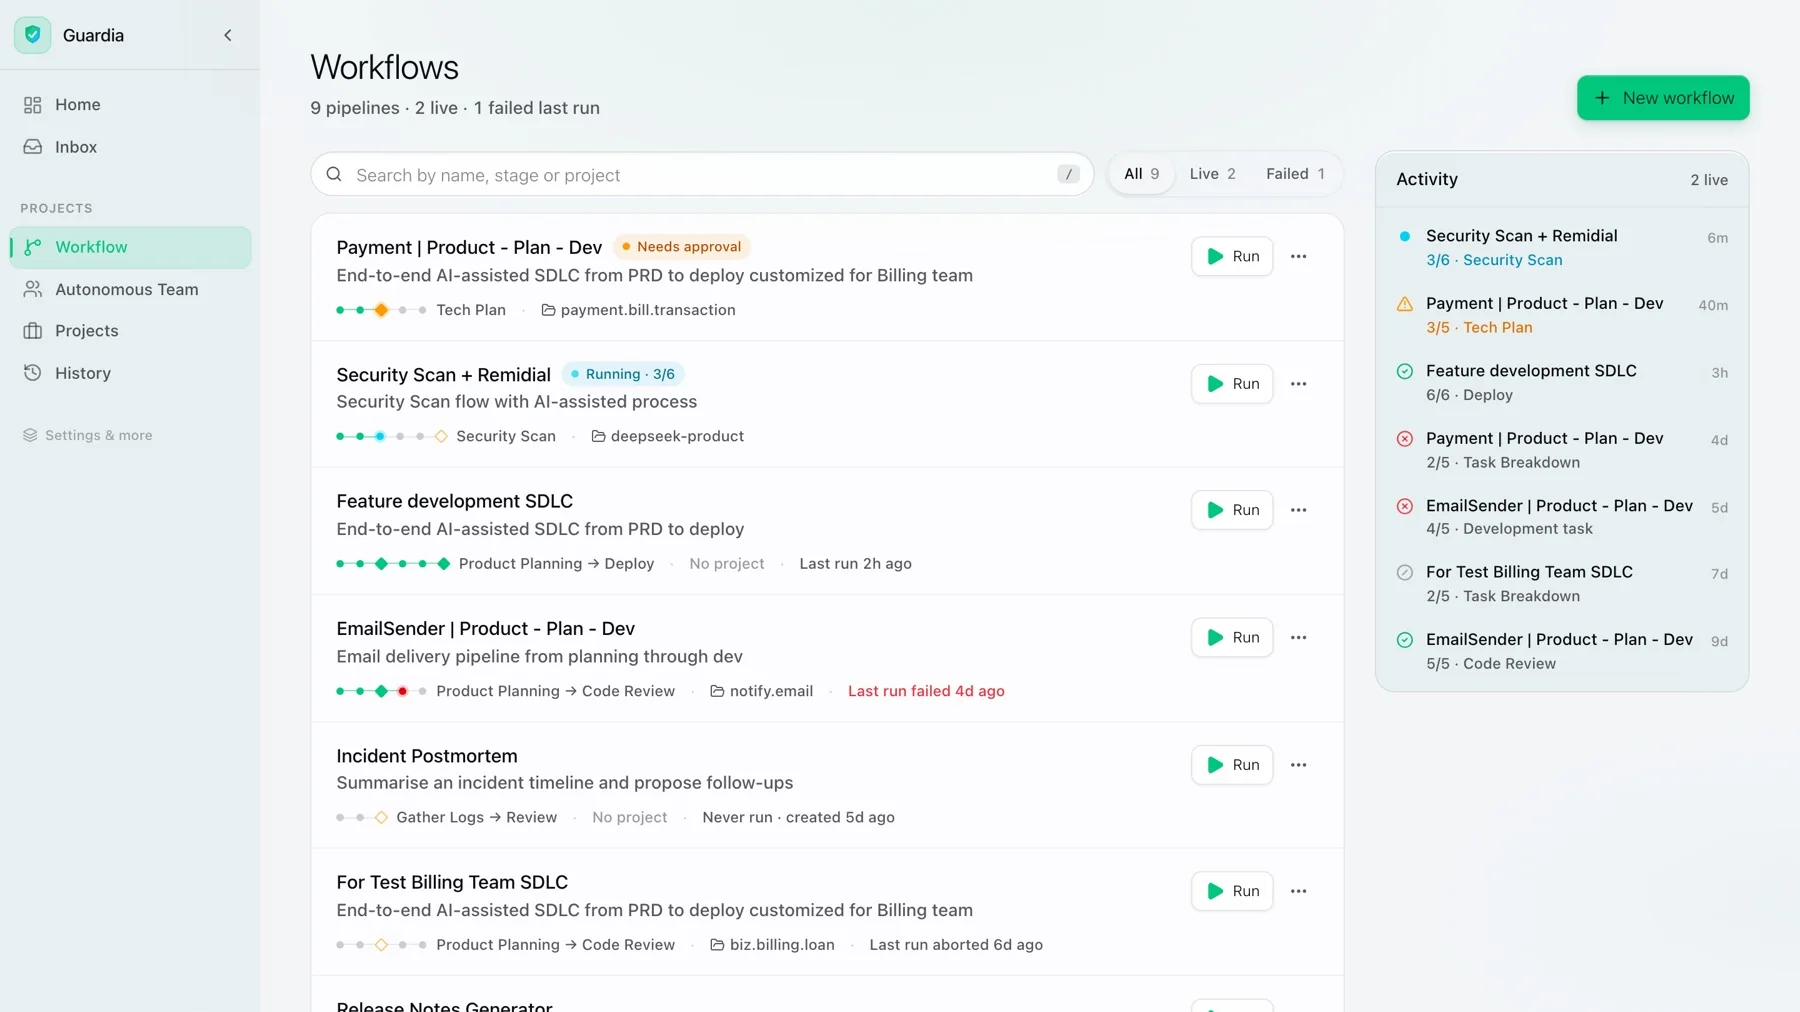Open History in the sidebar
Screen dimensions: 1800x1012
pyautogui.click(x=130, y=373)
